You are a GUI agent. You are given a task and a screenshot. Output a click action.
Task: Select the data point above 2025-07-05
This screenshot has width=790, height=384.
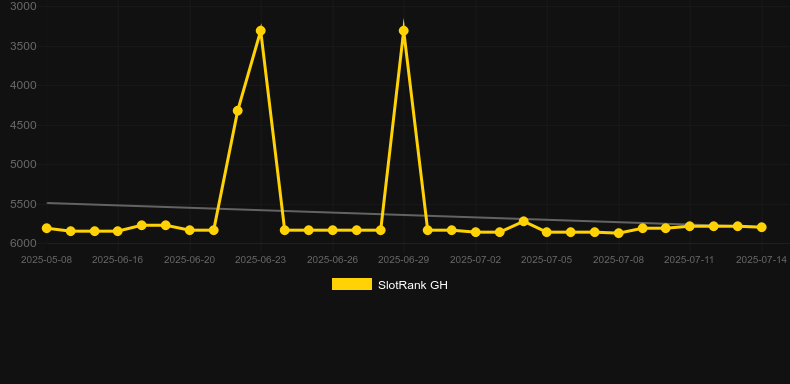tap(547, 232)
